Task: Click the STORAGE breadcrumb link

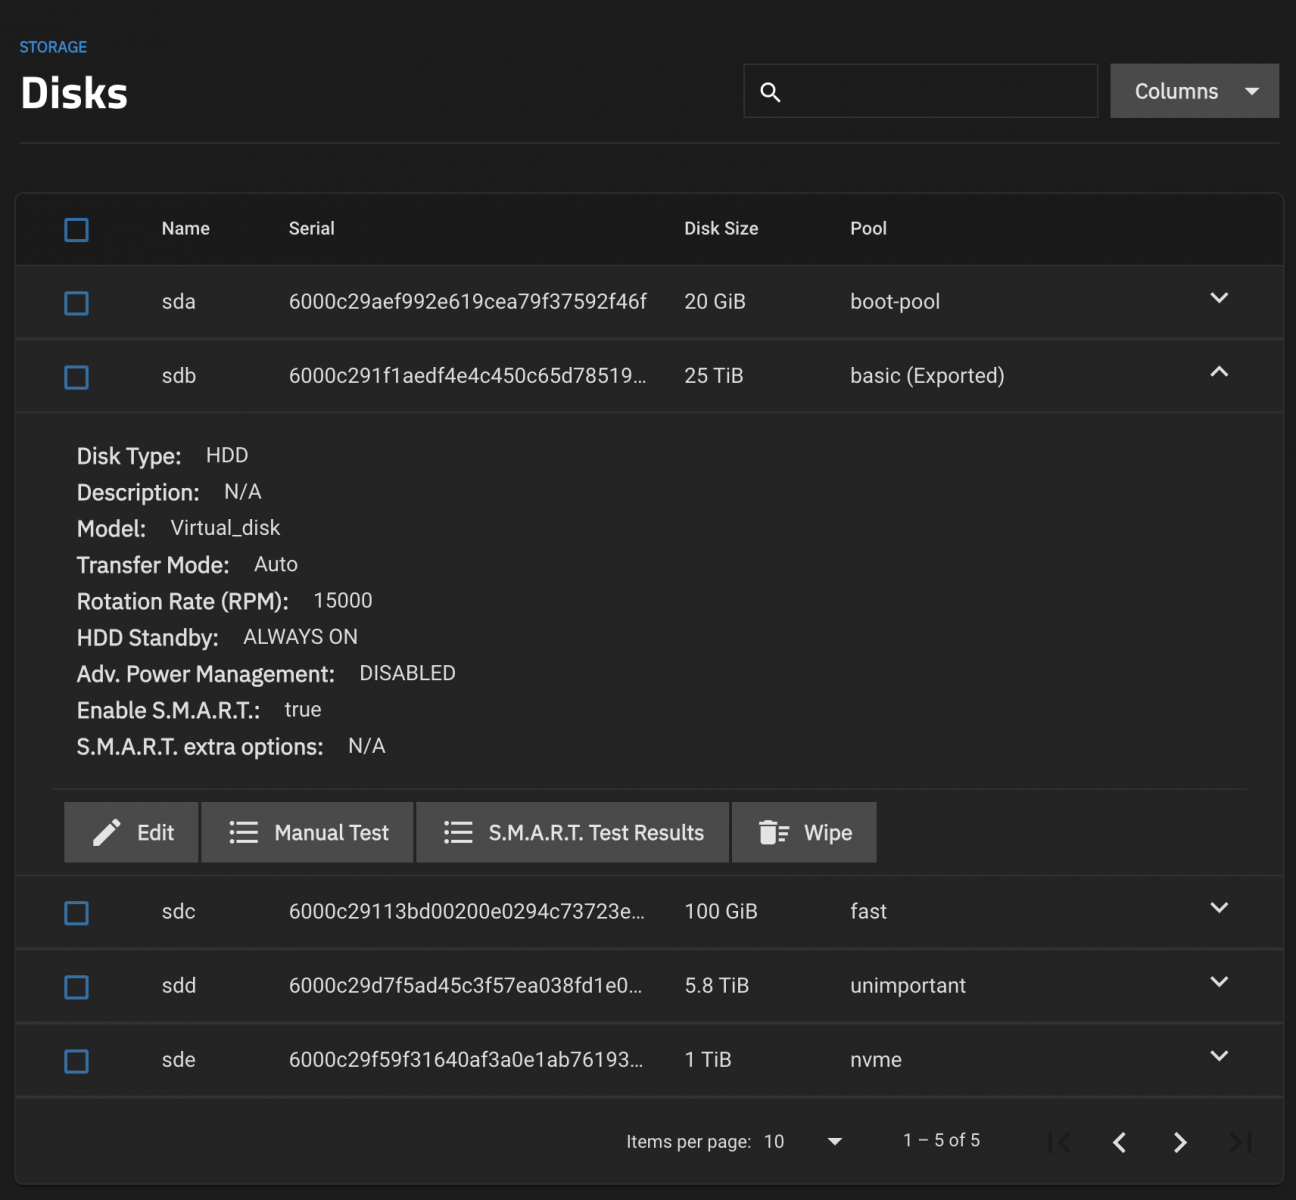Action: 53,47
